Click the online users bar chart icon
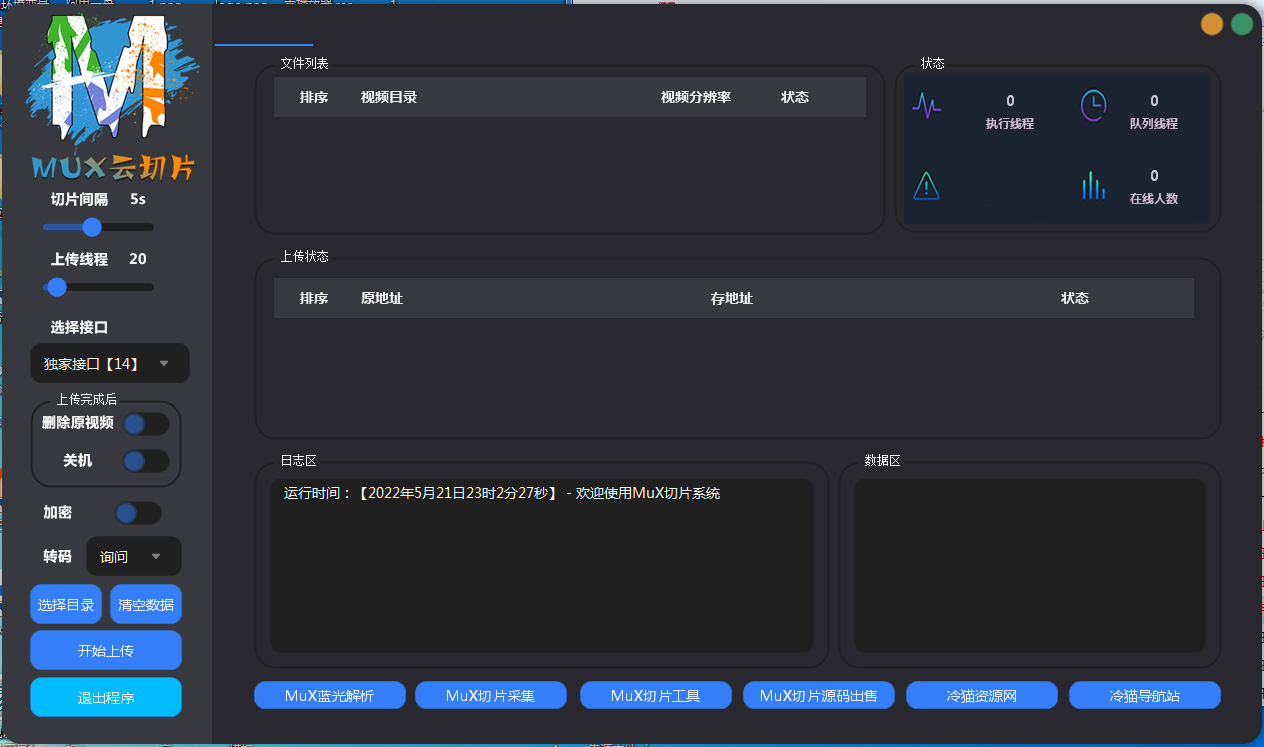 pyautogui.click(x=1093, y=185)
